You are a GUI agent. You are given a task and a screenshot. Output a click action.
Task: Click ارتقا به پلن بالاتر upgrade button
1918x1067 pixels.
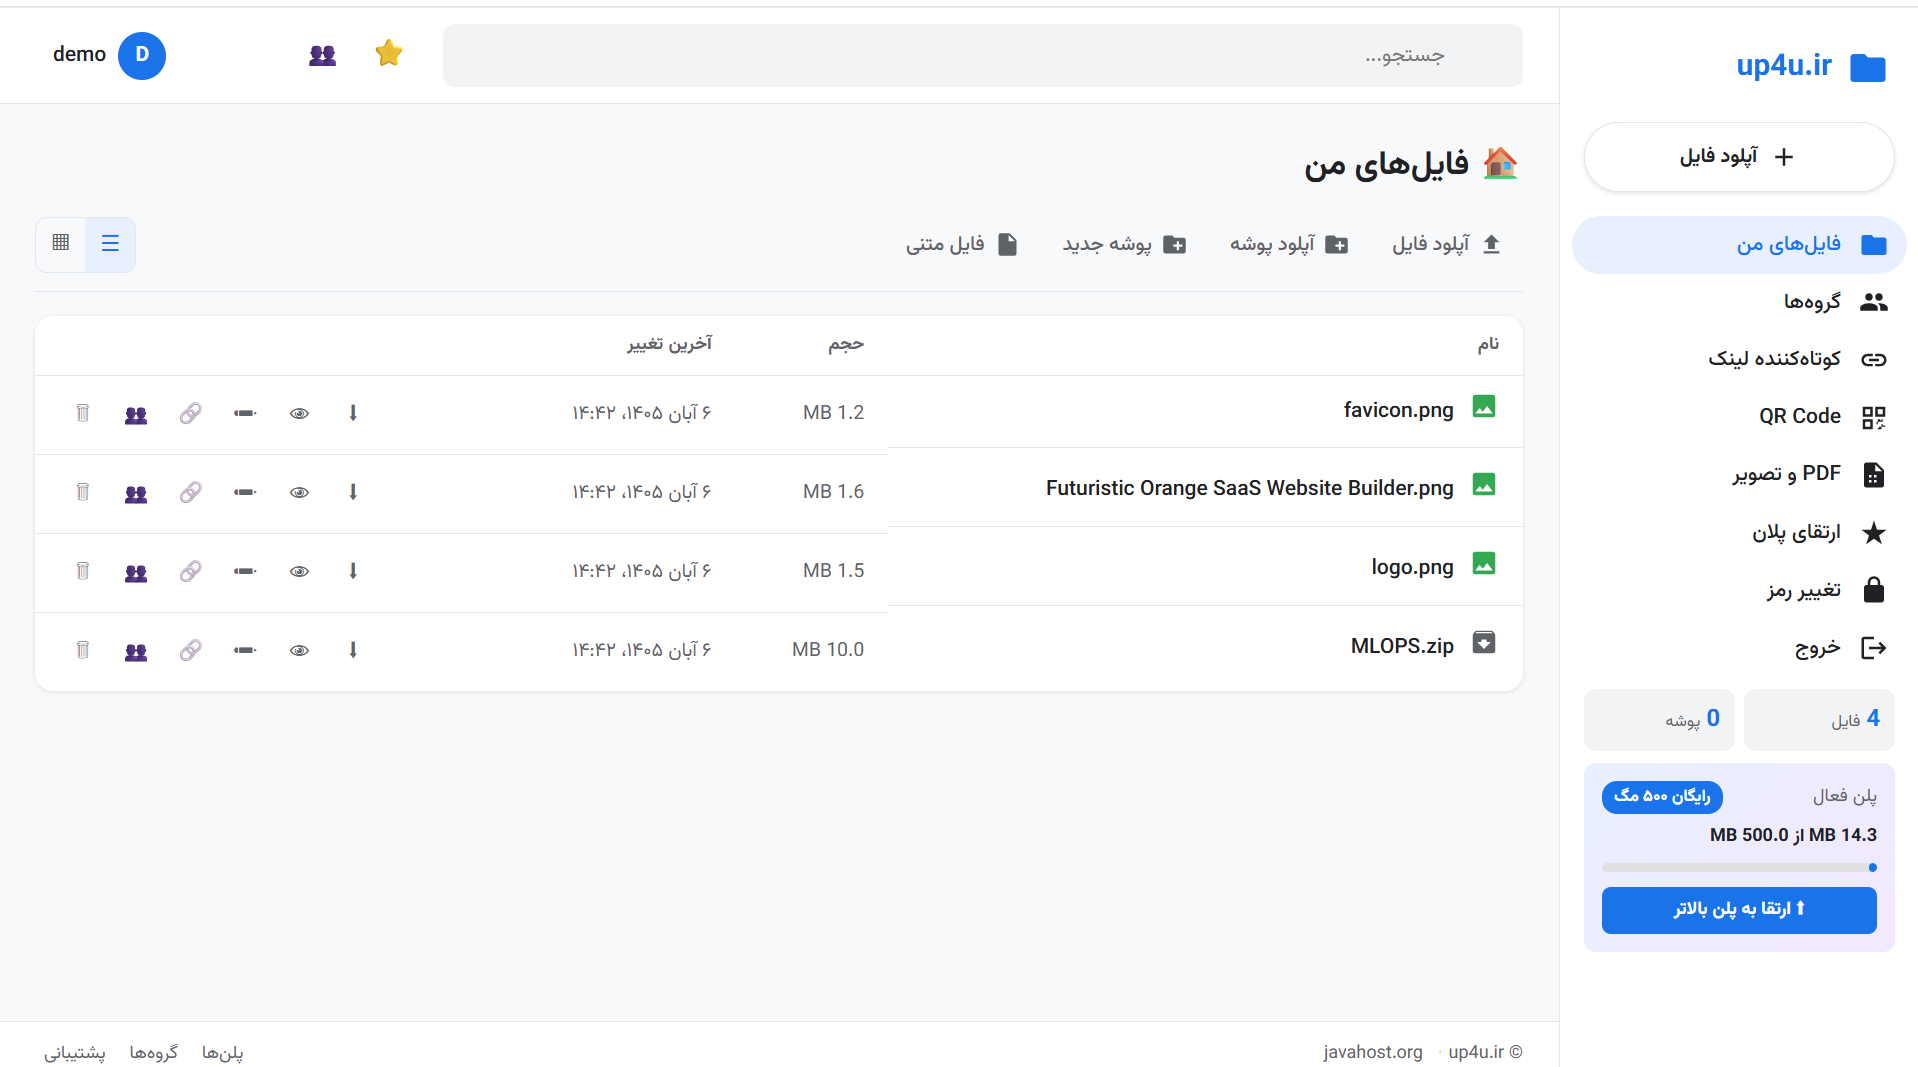click(x=1739, y=910)
